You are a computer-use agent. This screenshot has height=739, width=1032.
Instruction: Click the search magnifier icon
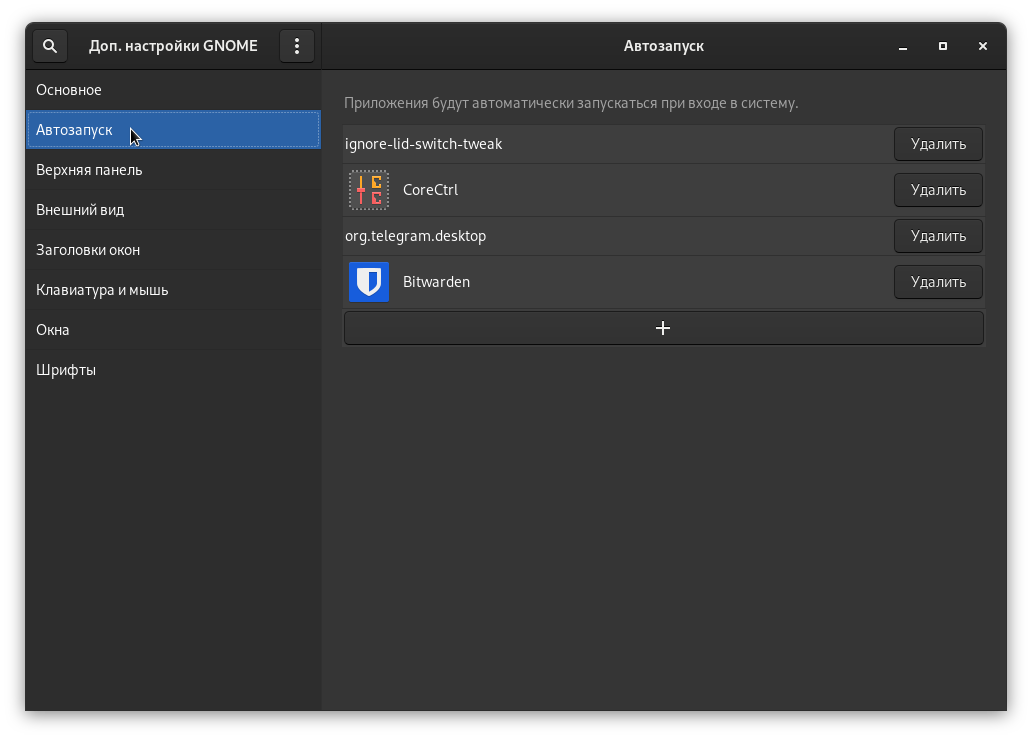[50, 46]
